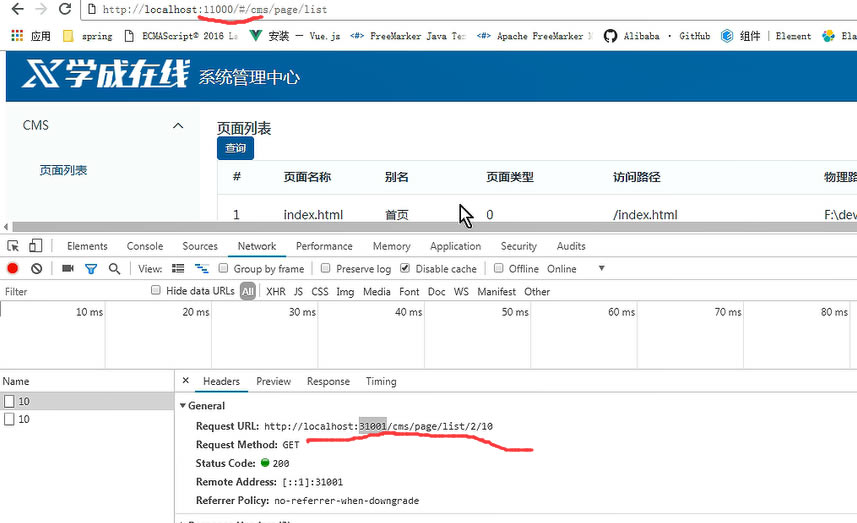The height and width of the screenshot is (523, 857).
Task: Click the 学成在线 logo in header
Action: pyautogui.click(x=105, y=74)
